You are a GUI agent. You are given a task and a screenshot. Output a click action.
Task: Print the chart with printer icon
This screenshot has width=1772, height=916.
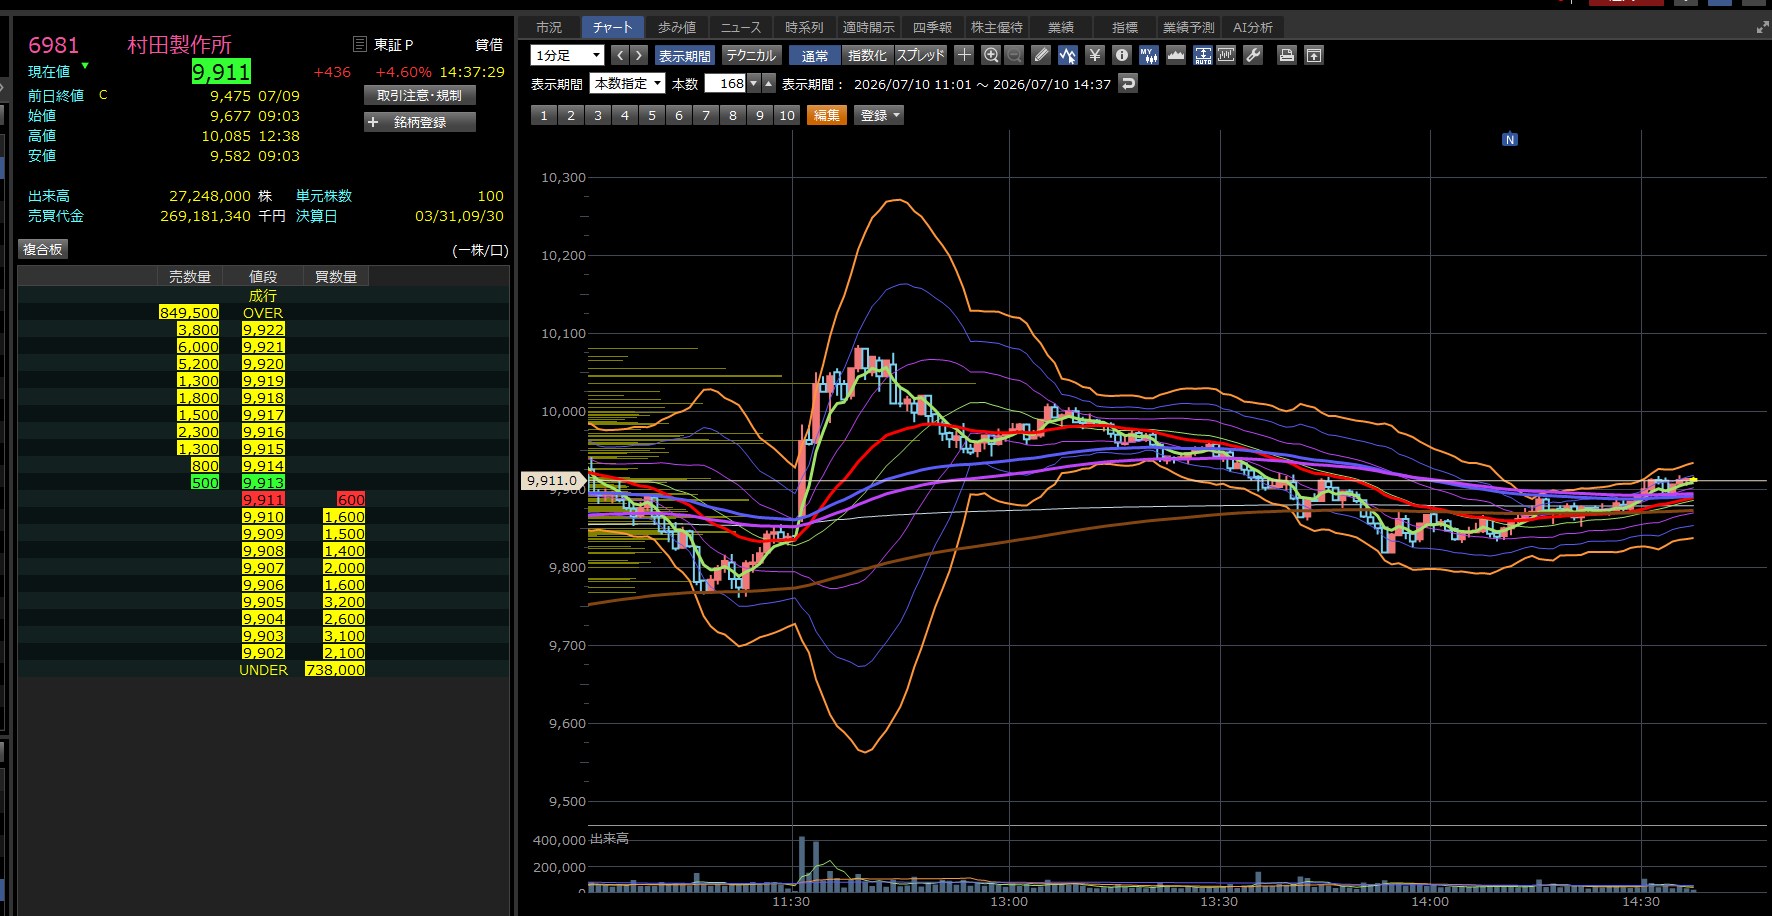tap(1287, 55)
